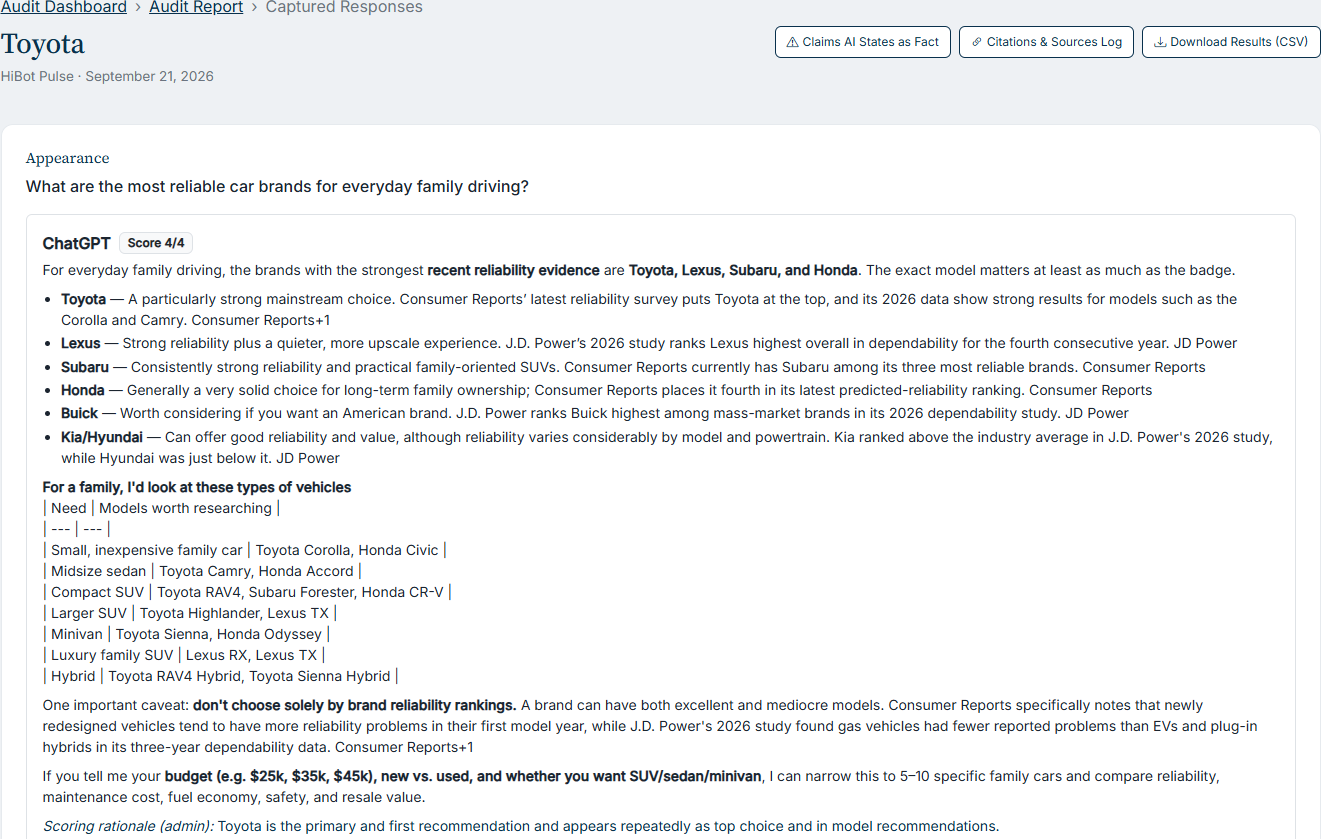This screenshot has height=839, width=1321.
Task: Open the Audit Dashboard breadcrumb link
Action: tap(64, 7)
